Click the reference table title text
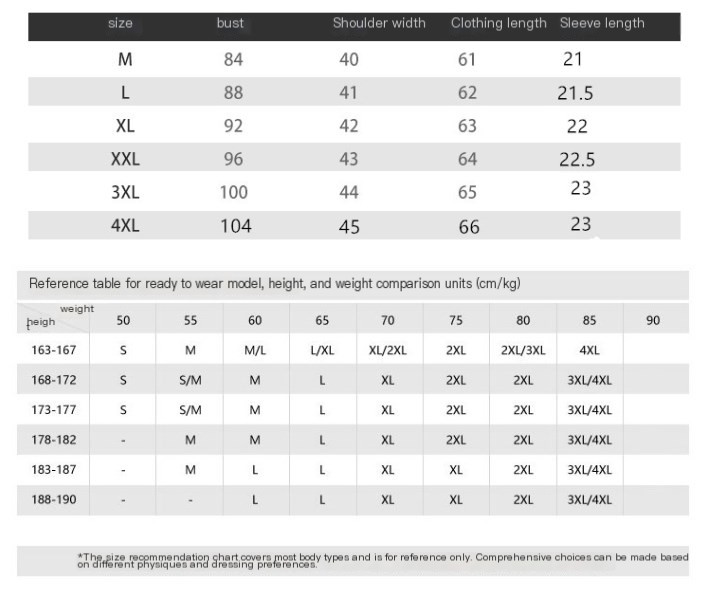The image size is (704, 598). coord(274,284)
